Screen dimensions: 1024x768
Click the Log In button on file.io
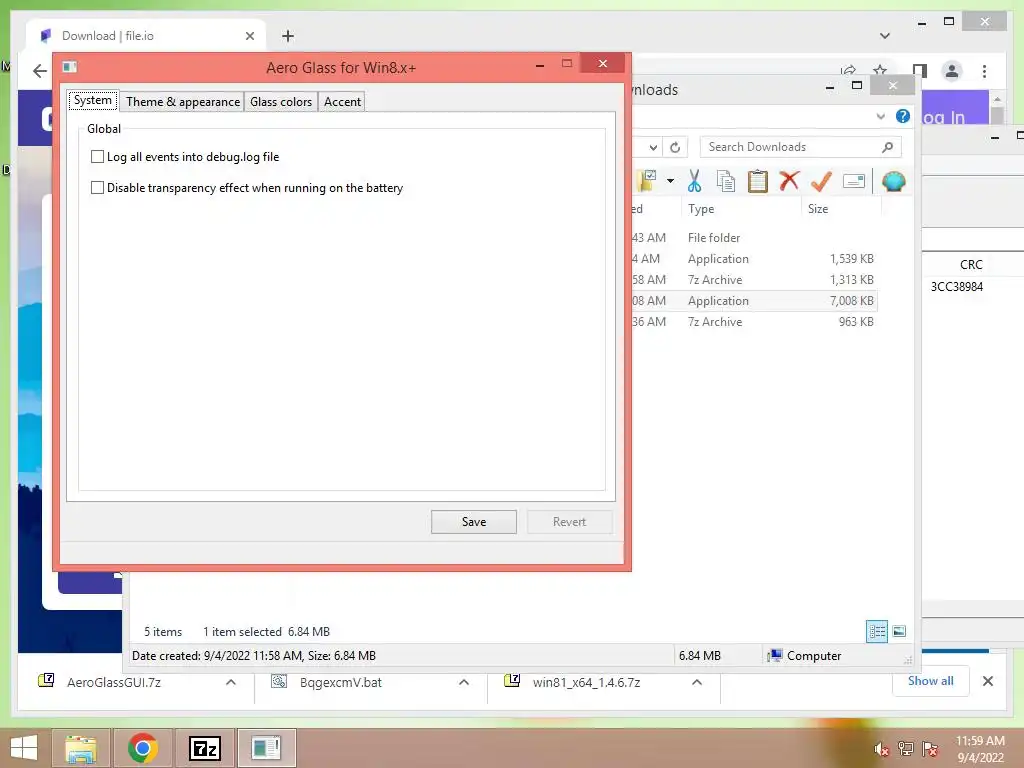944,118
